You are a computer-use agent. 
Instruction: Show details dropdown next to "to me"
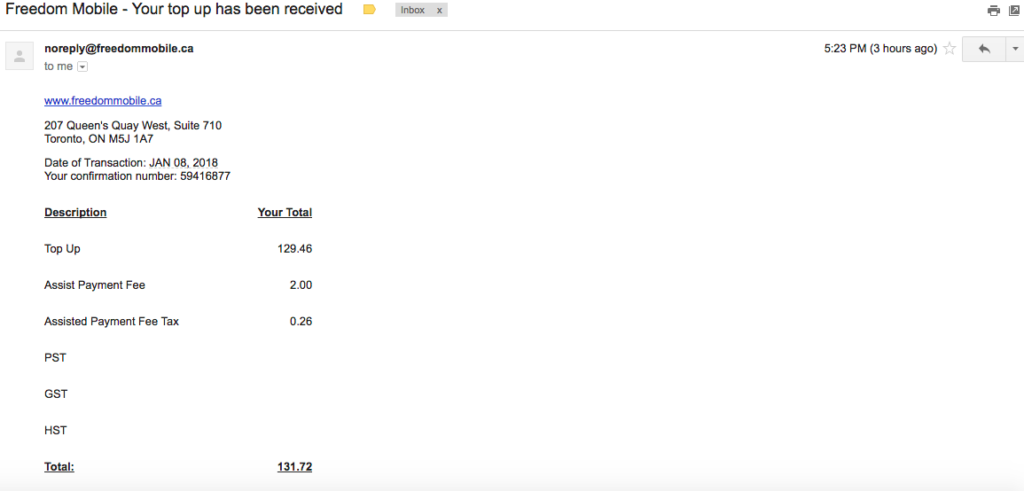click(x=82, y=67)
